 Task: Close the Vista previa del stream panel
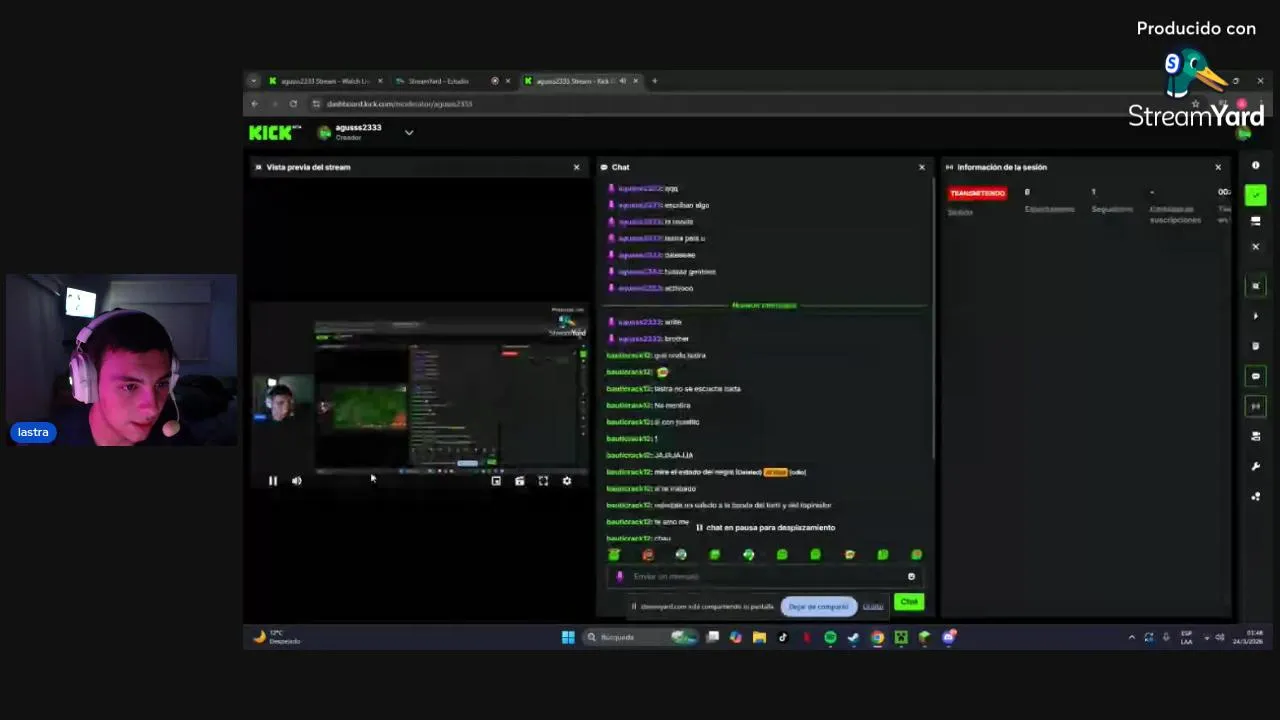pyautogui.click(x=576, y=167)
